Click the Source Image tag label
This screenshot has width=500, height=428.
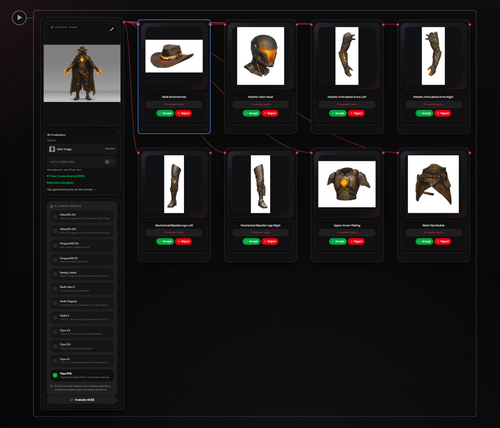click(x=64, y=27)
